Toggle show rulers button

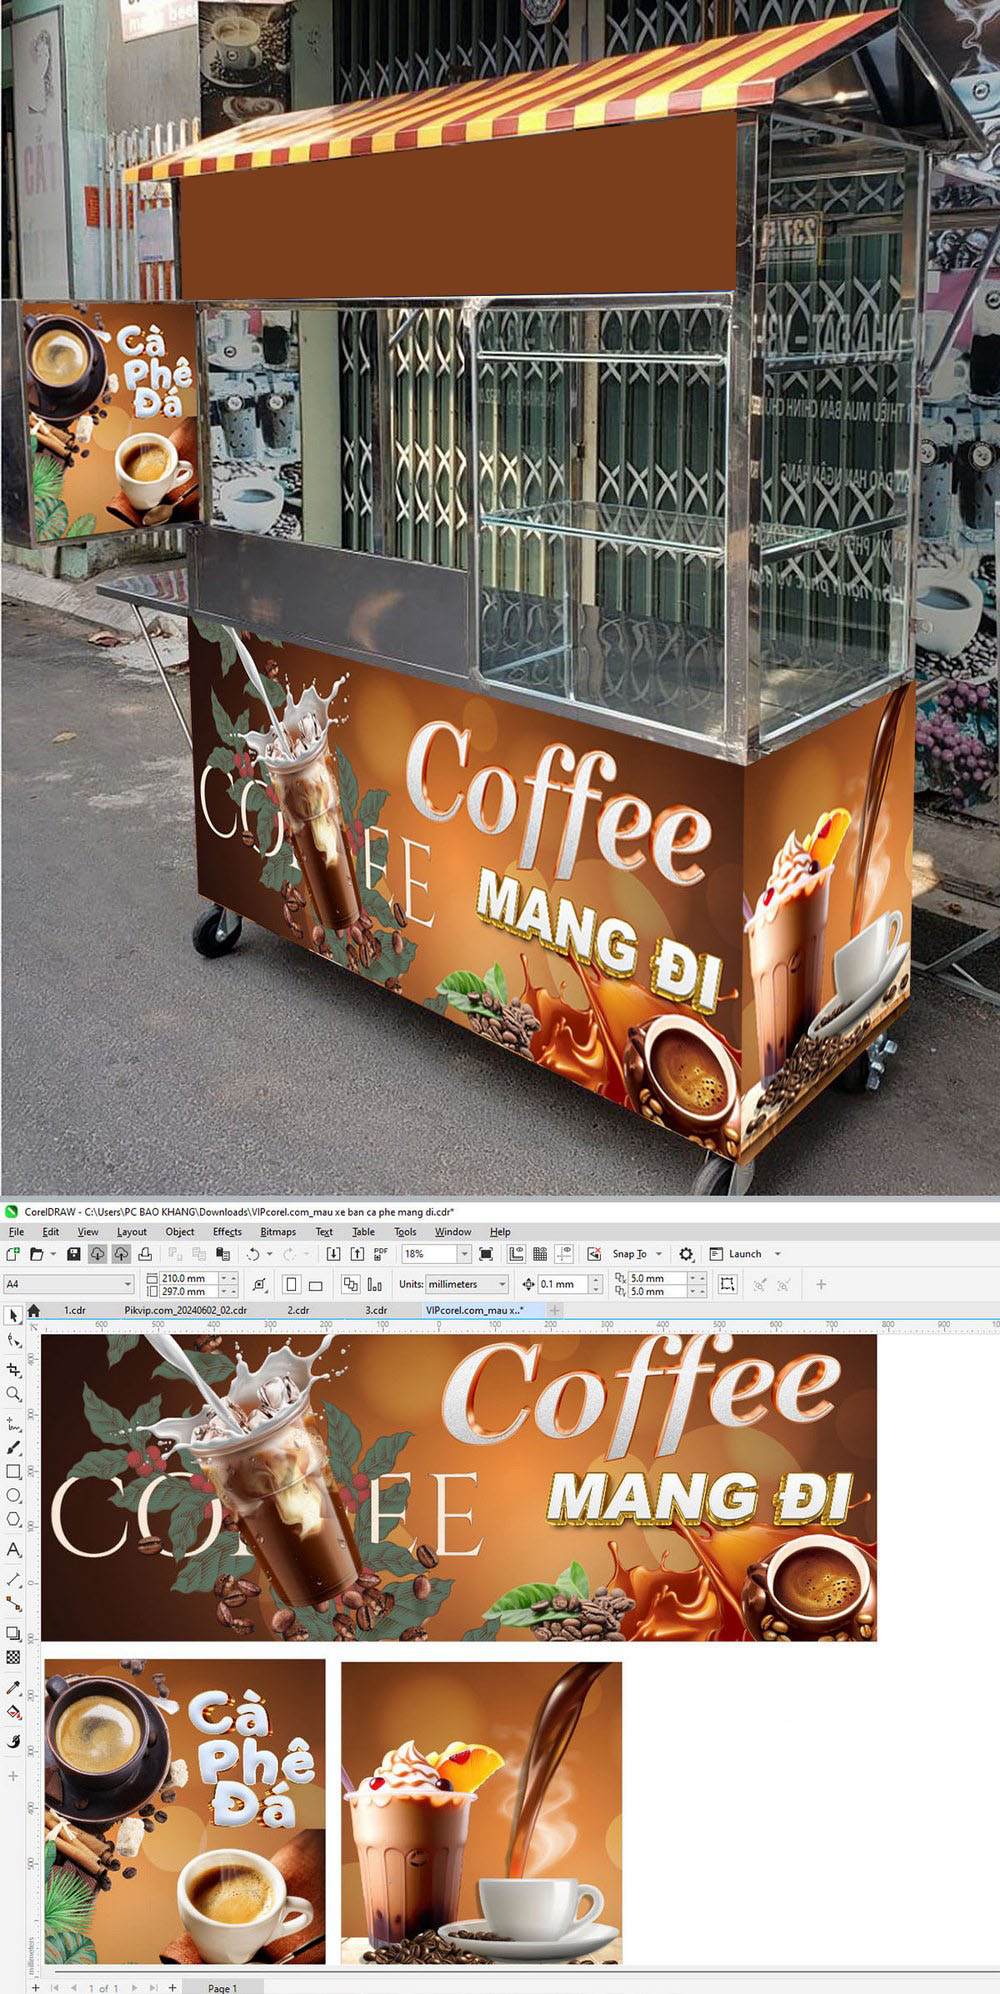coord(516,1253)
